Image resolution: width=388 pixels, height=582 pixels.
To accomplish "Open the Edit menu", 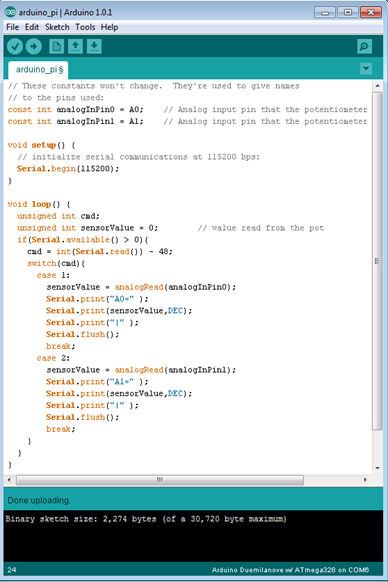I will [x=32, y=27].
